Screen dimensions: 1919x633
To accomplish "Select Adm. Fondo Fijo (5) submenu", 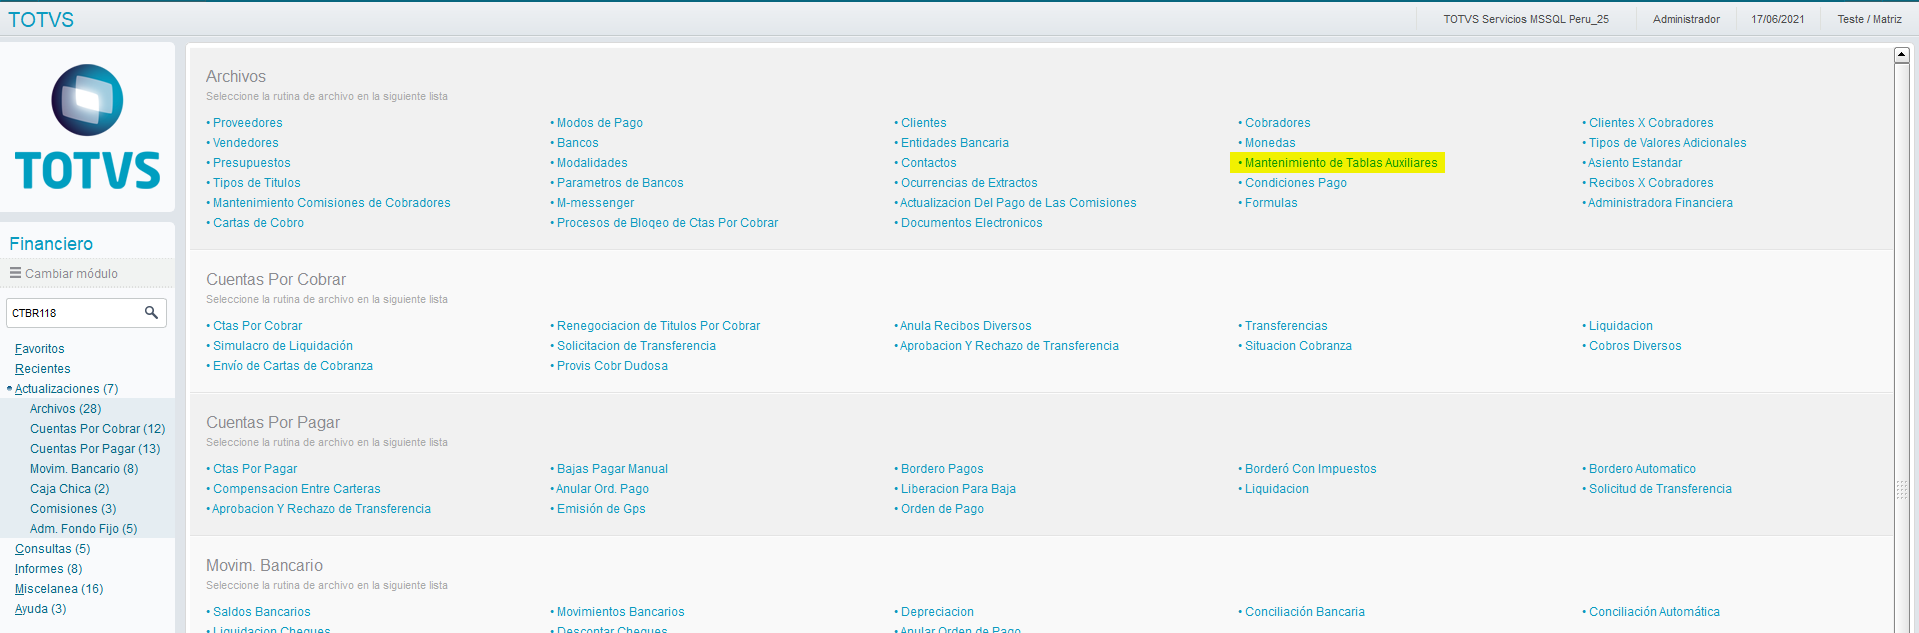I will point(84,529).
